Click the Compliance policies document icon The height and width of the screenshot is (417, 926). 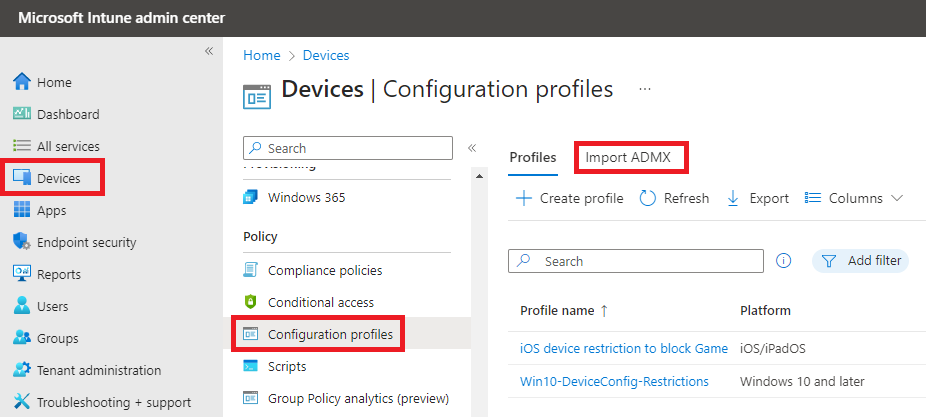pyautogui.click(x=251, y=270)
